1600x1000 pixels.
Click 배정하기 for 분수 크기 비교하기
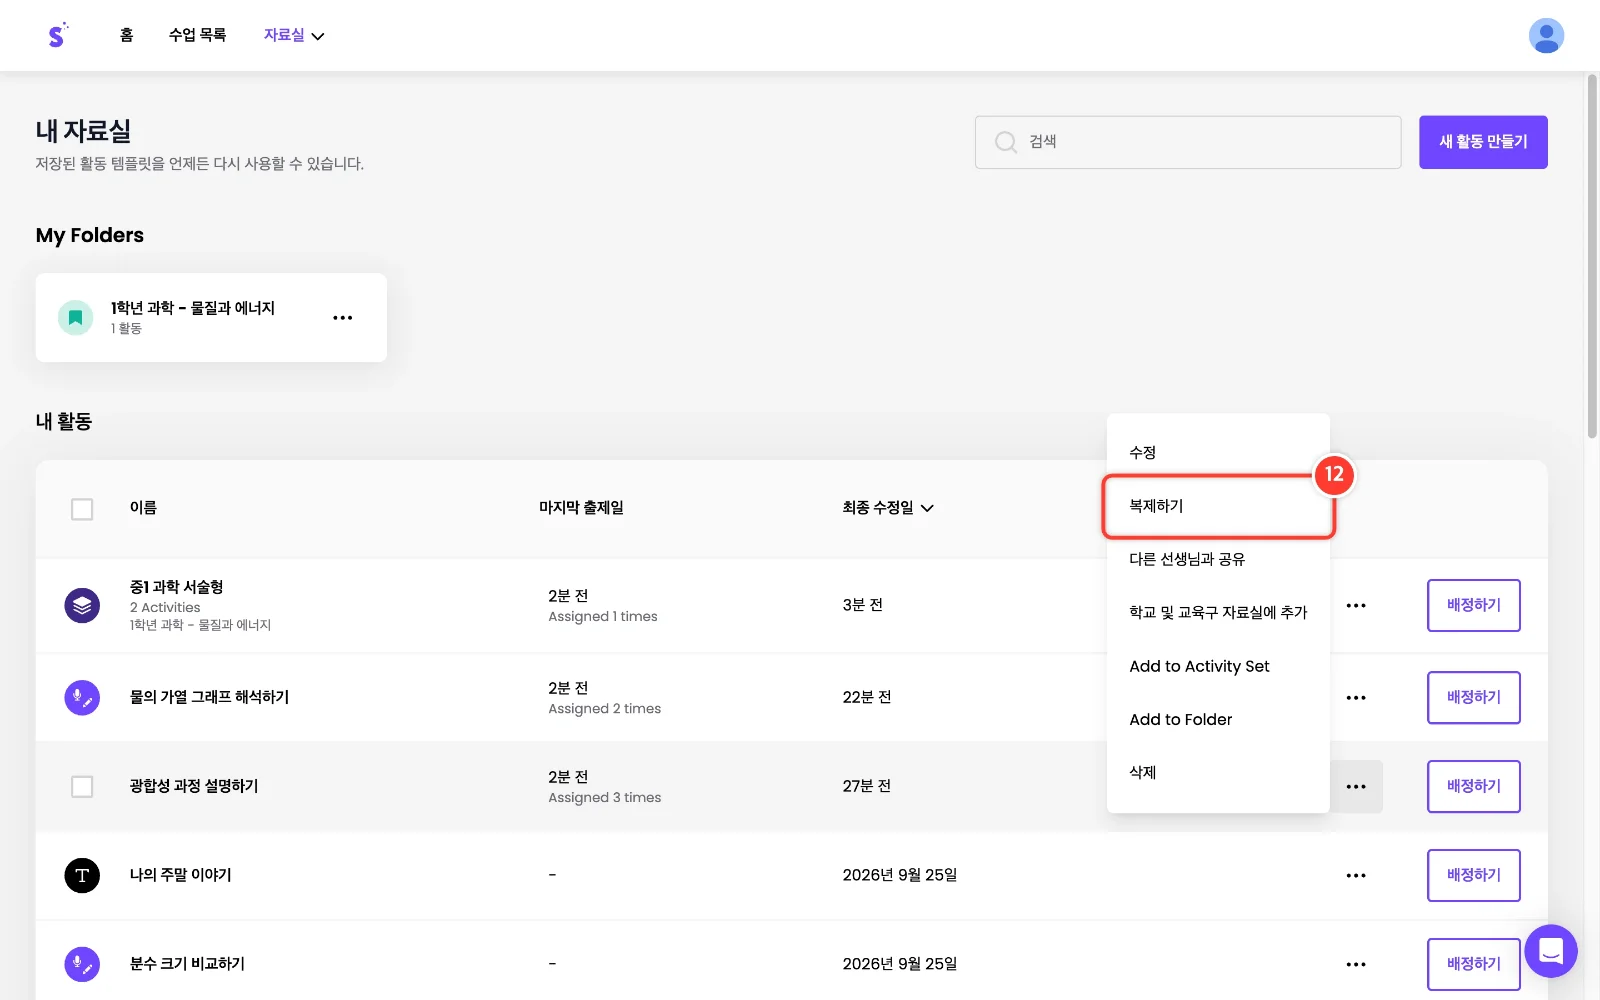click(x=1473, y=964)
